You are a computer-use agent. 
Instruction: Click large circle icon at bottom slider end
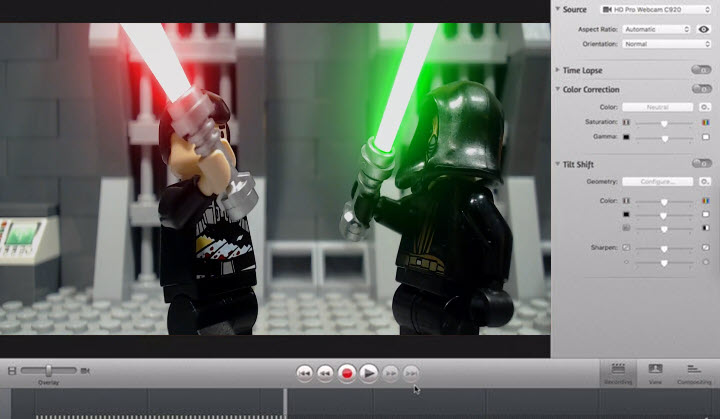click(x=706, y=262)
